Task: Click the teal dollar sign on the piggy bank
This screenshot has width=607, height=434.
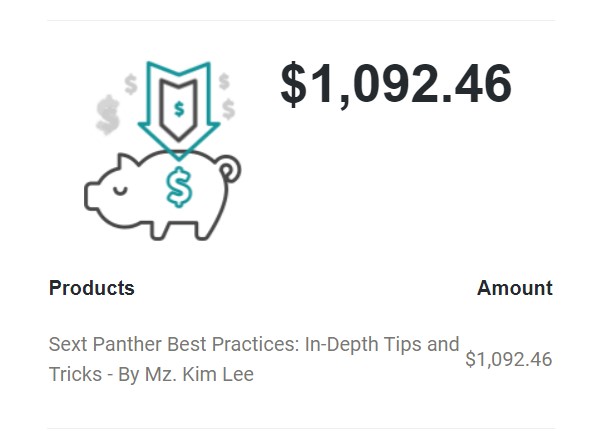Action: (x=179, y=187)
